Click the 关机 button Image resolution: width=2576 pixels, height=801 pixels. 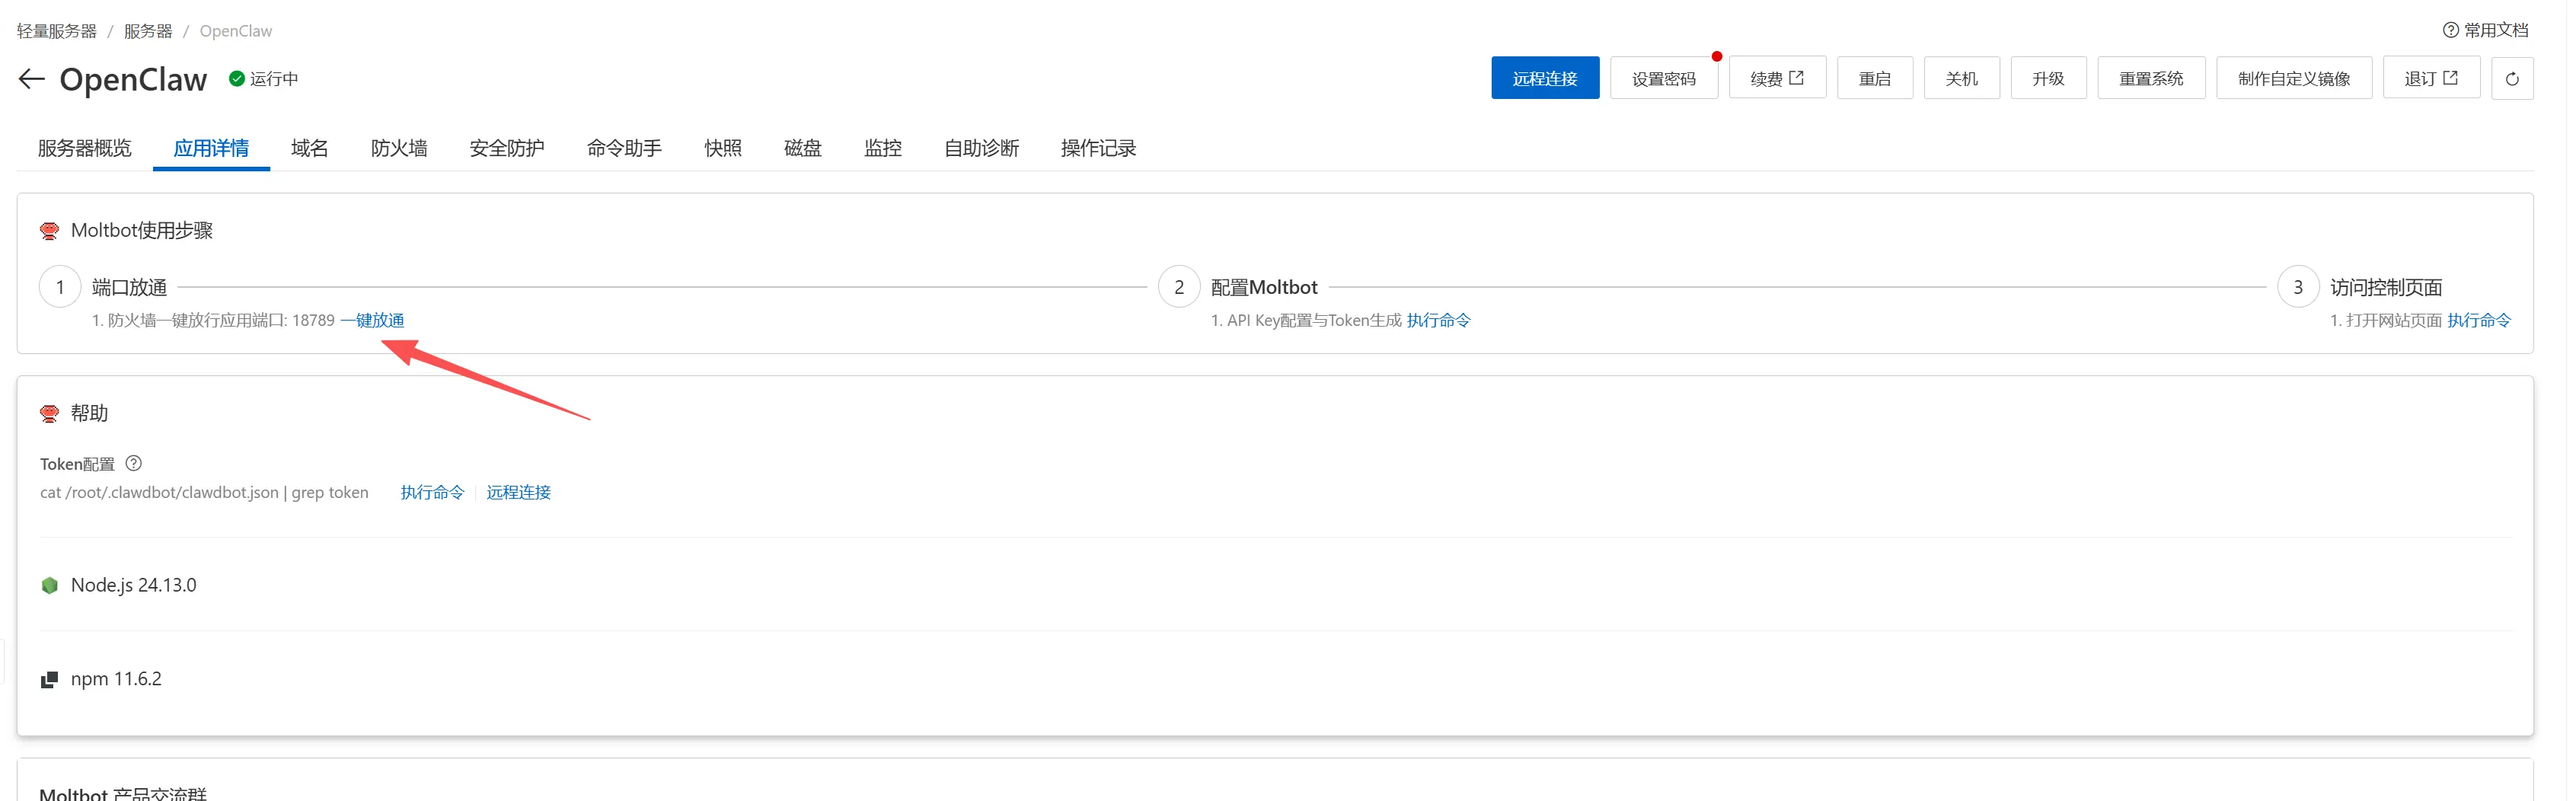pos(1961,78)
